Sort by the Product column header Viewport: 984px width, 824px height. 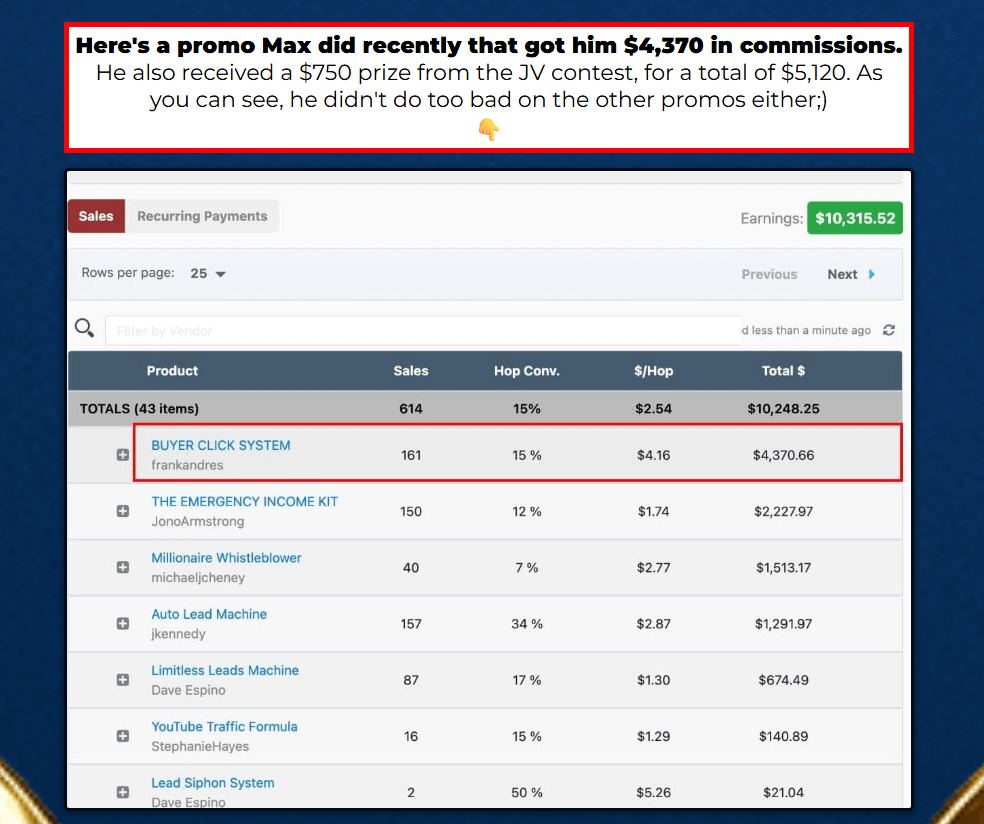[x=172, y=371]
